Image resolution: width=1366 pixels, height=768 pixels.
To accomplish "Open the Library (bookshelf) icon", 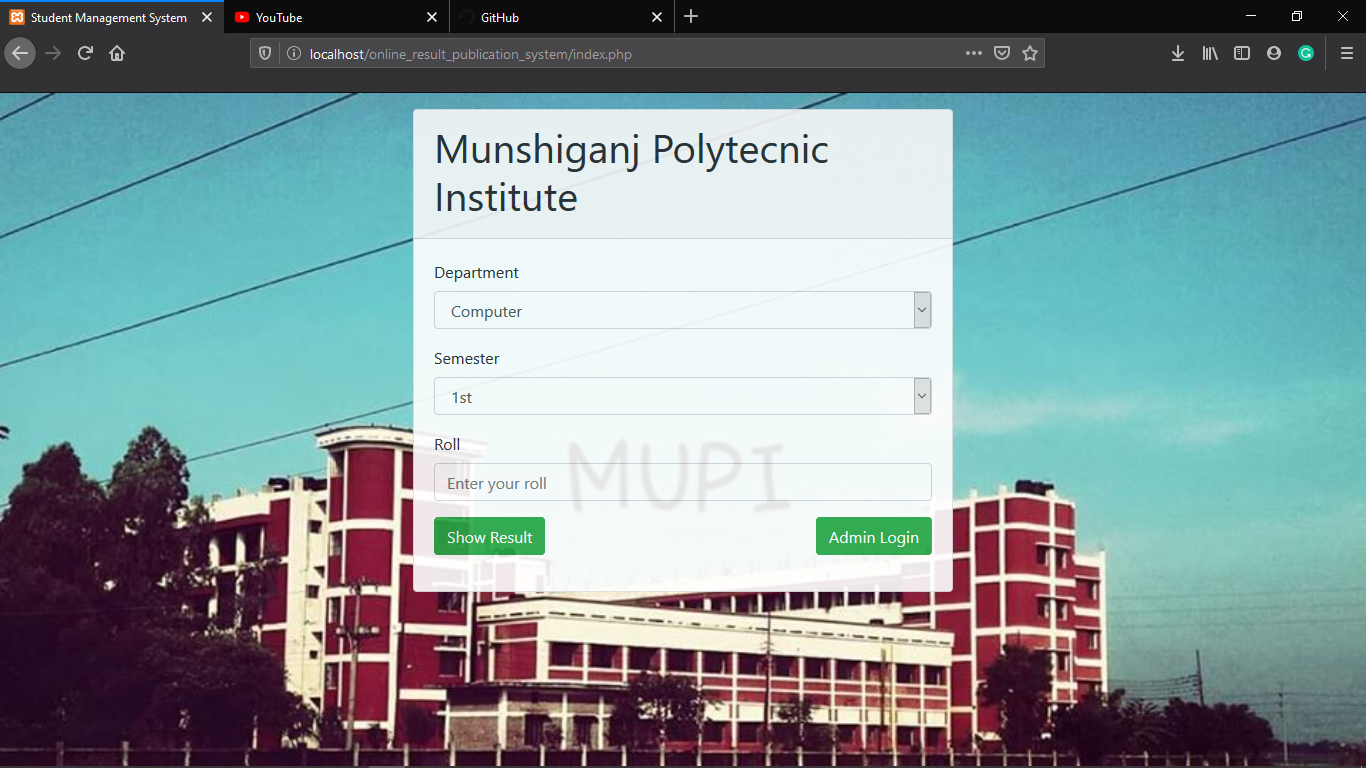I will 1209,53.
